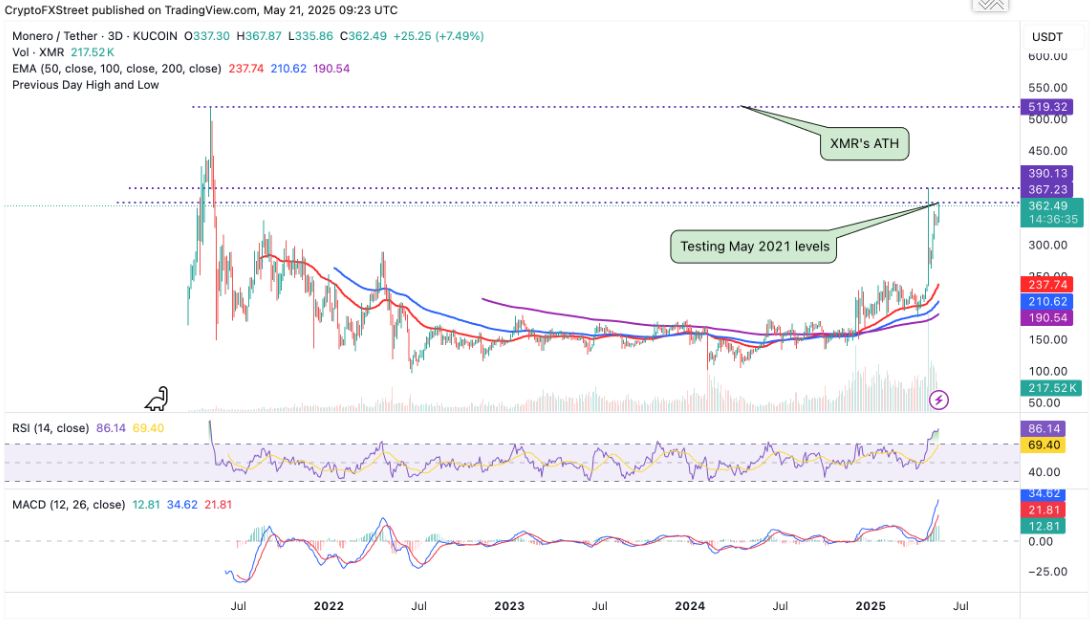Screen dimensions: 1091x627
Task: Click the -25.00 MACD axis tick
Action: coord(1047,571)
